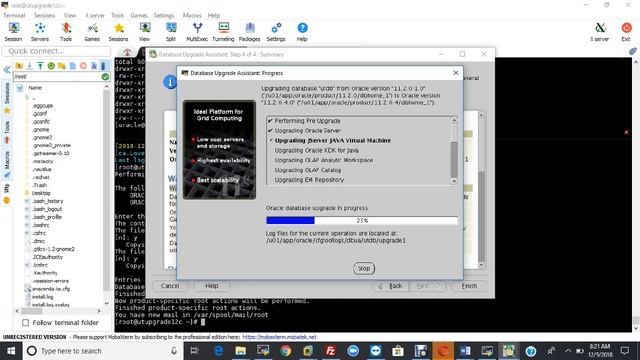Click the red Exit power icon
640x360 pixels.
click(626, 32)
